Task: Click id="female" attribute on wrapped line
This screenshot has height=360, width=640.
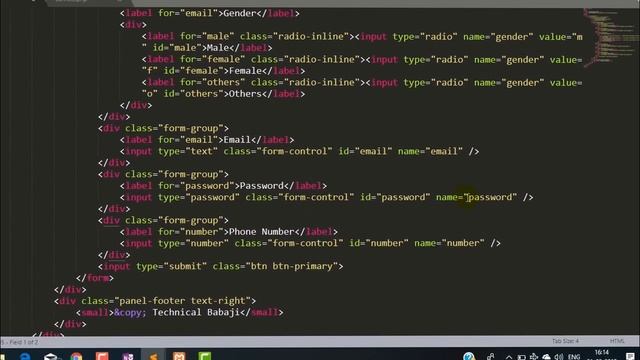Action: (x=193, y=71)
